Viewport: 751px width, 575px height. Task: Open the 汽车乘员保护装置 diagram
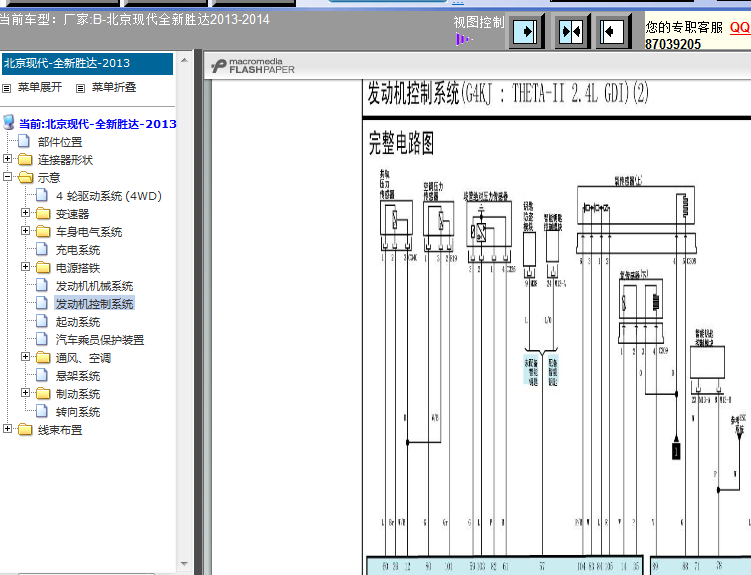pyautogui.click(x=100, y=340)
